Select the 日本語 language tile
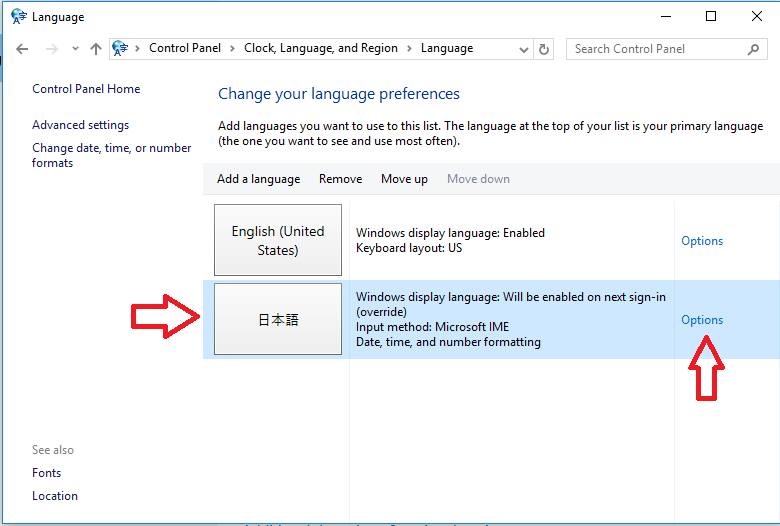This screenshot has height=526, width=780. [x=278, y=319]
